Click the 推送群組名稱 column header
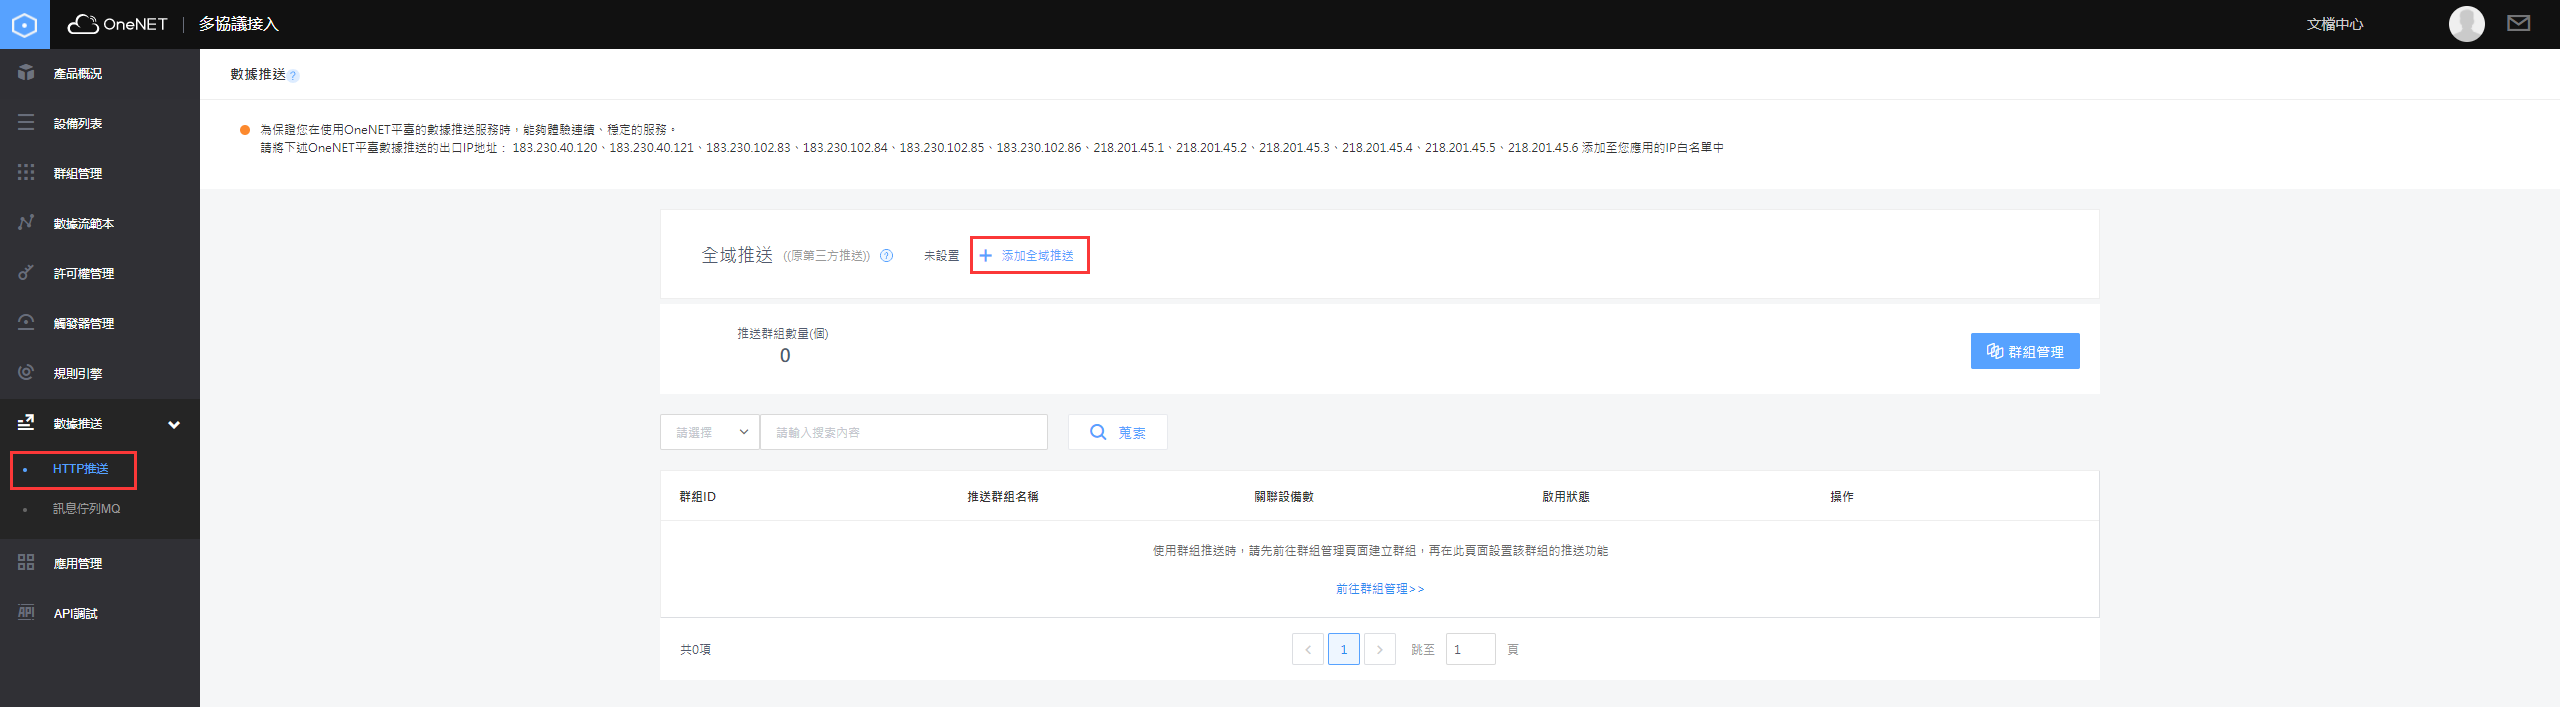This screenshot has height=707, width=2560. 1003,497
